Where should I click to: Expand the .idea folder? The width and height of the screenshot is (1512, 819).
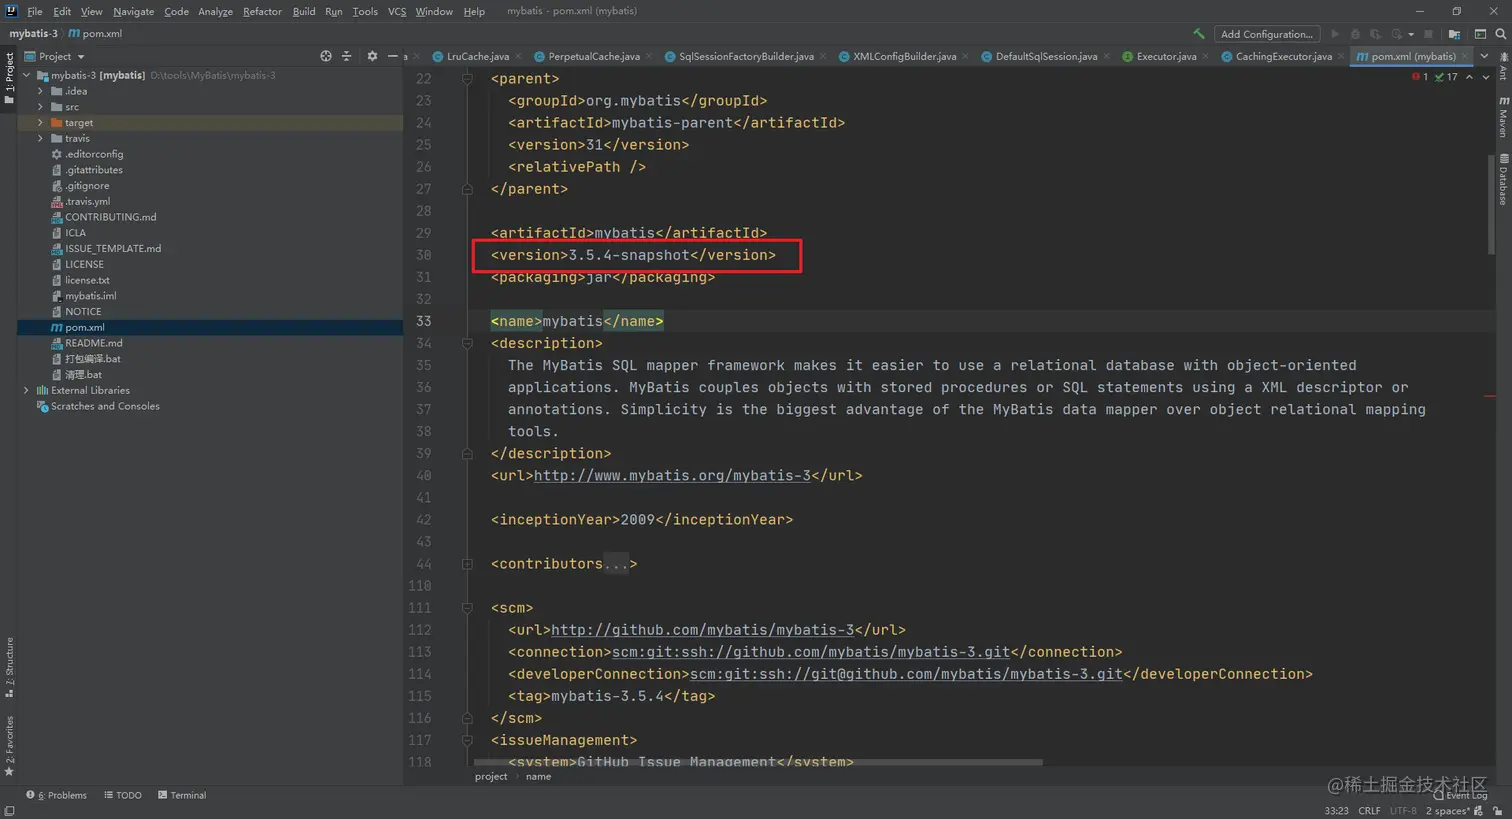click(x=41, y=91)
